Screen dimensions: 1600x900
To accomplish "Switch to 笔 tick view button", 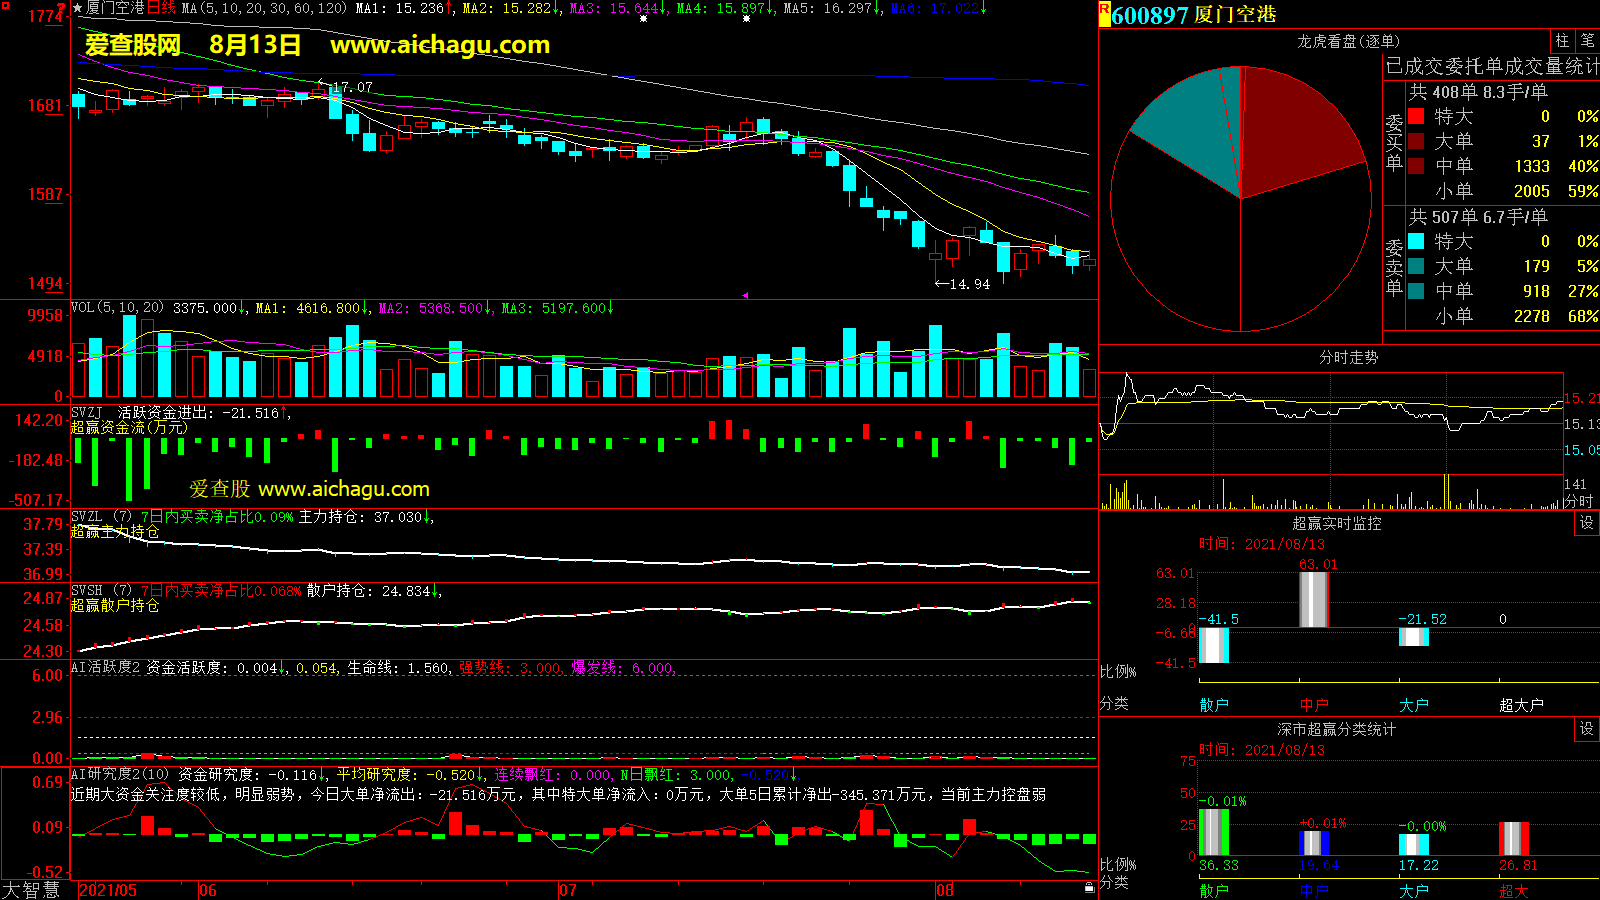I will (1587, 41).
